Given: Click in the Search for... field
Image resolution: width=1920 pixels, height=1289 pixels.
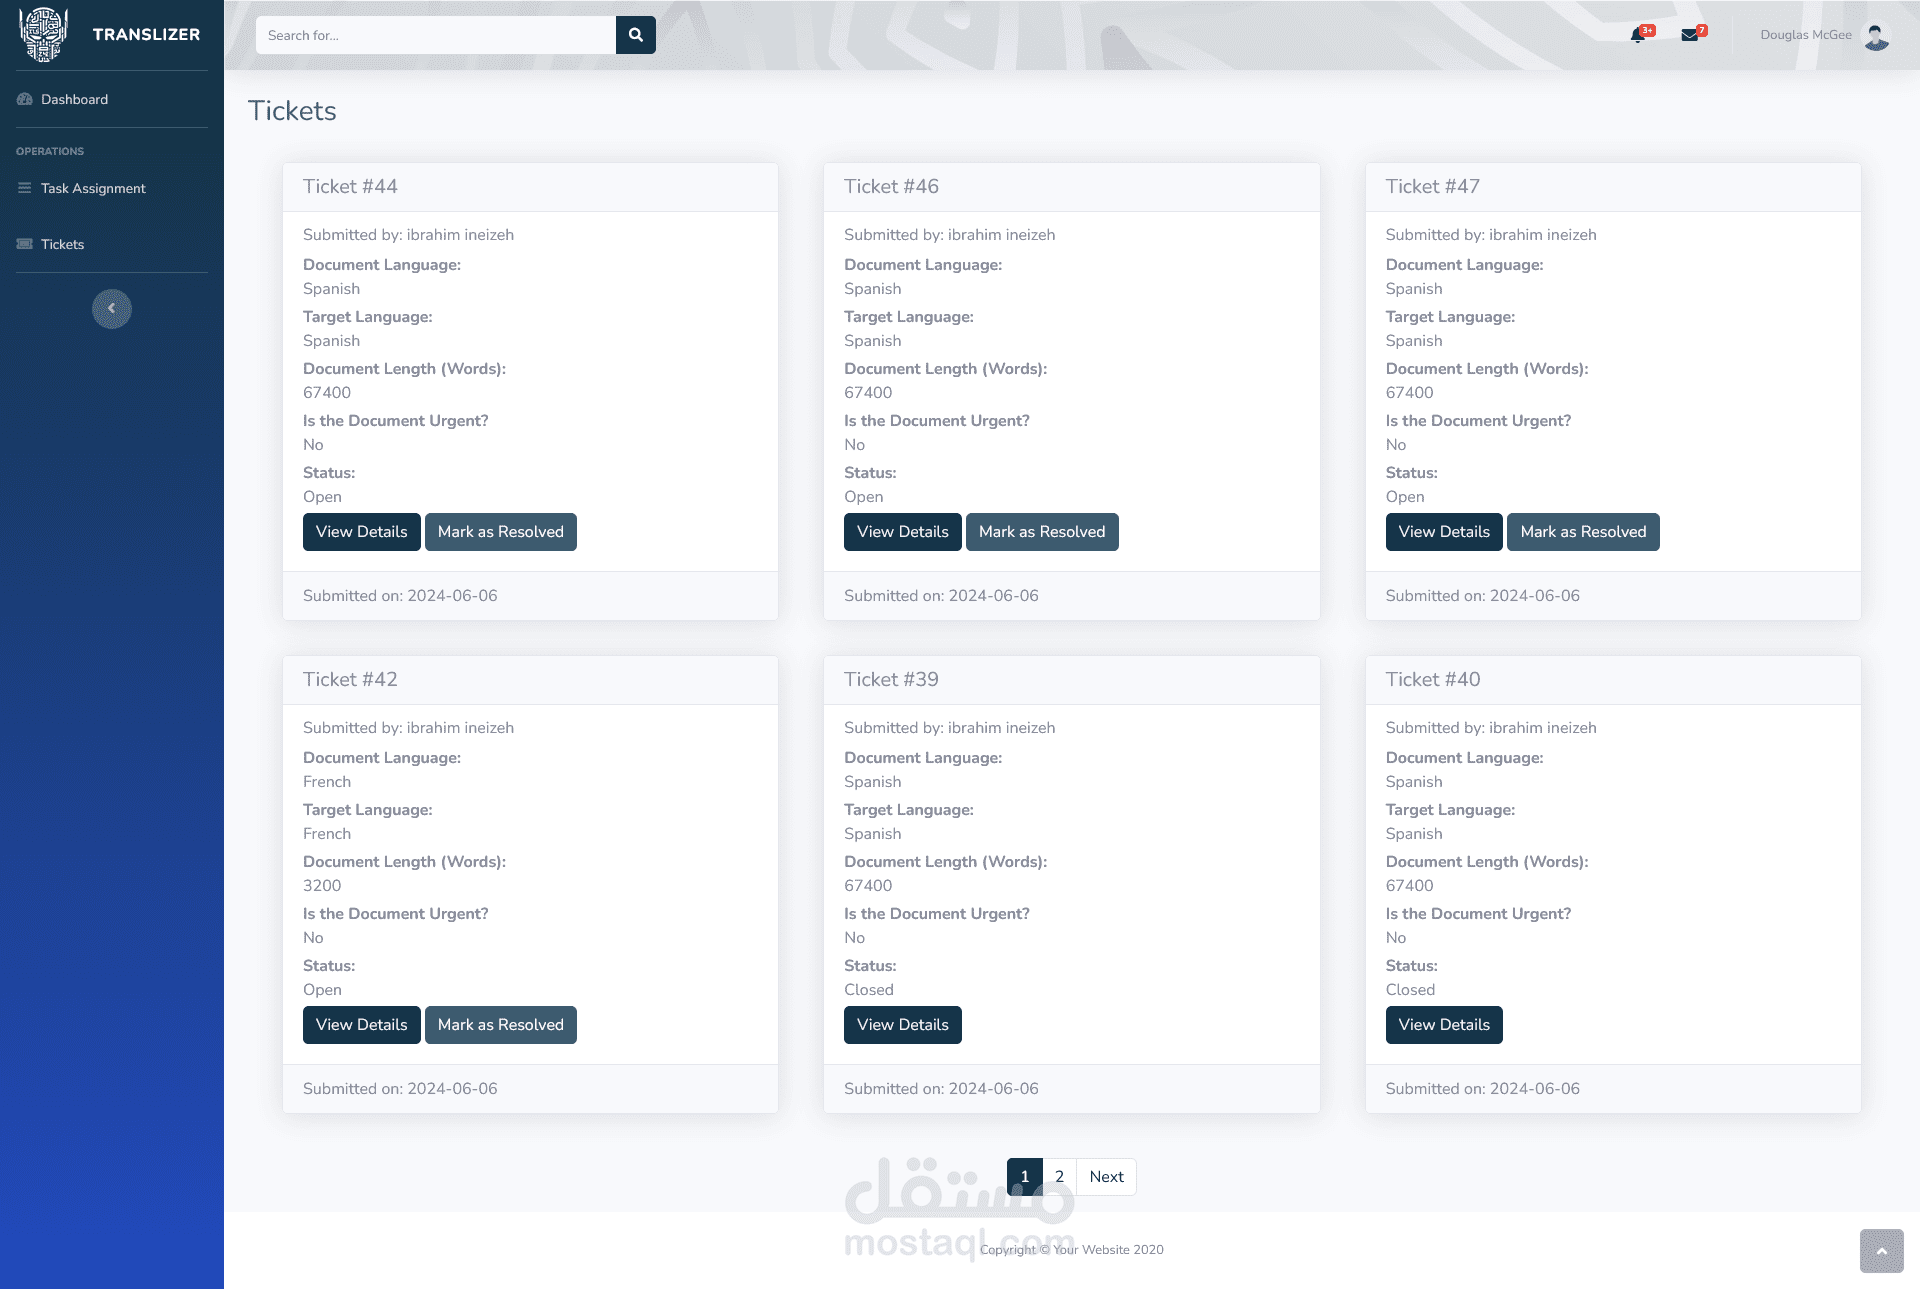Looking at the screenshot, I should pyautogui.click(x=435, y=35).
